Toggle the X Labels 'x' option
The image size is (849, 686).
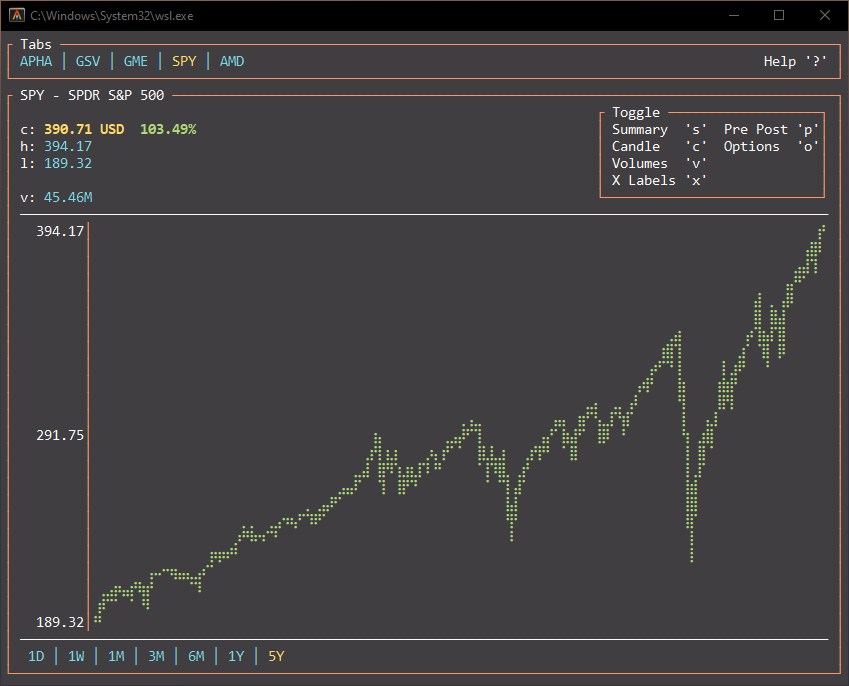pos(659,180)
